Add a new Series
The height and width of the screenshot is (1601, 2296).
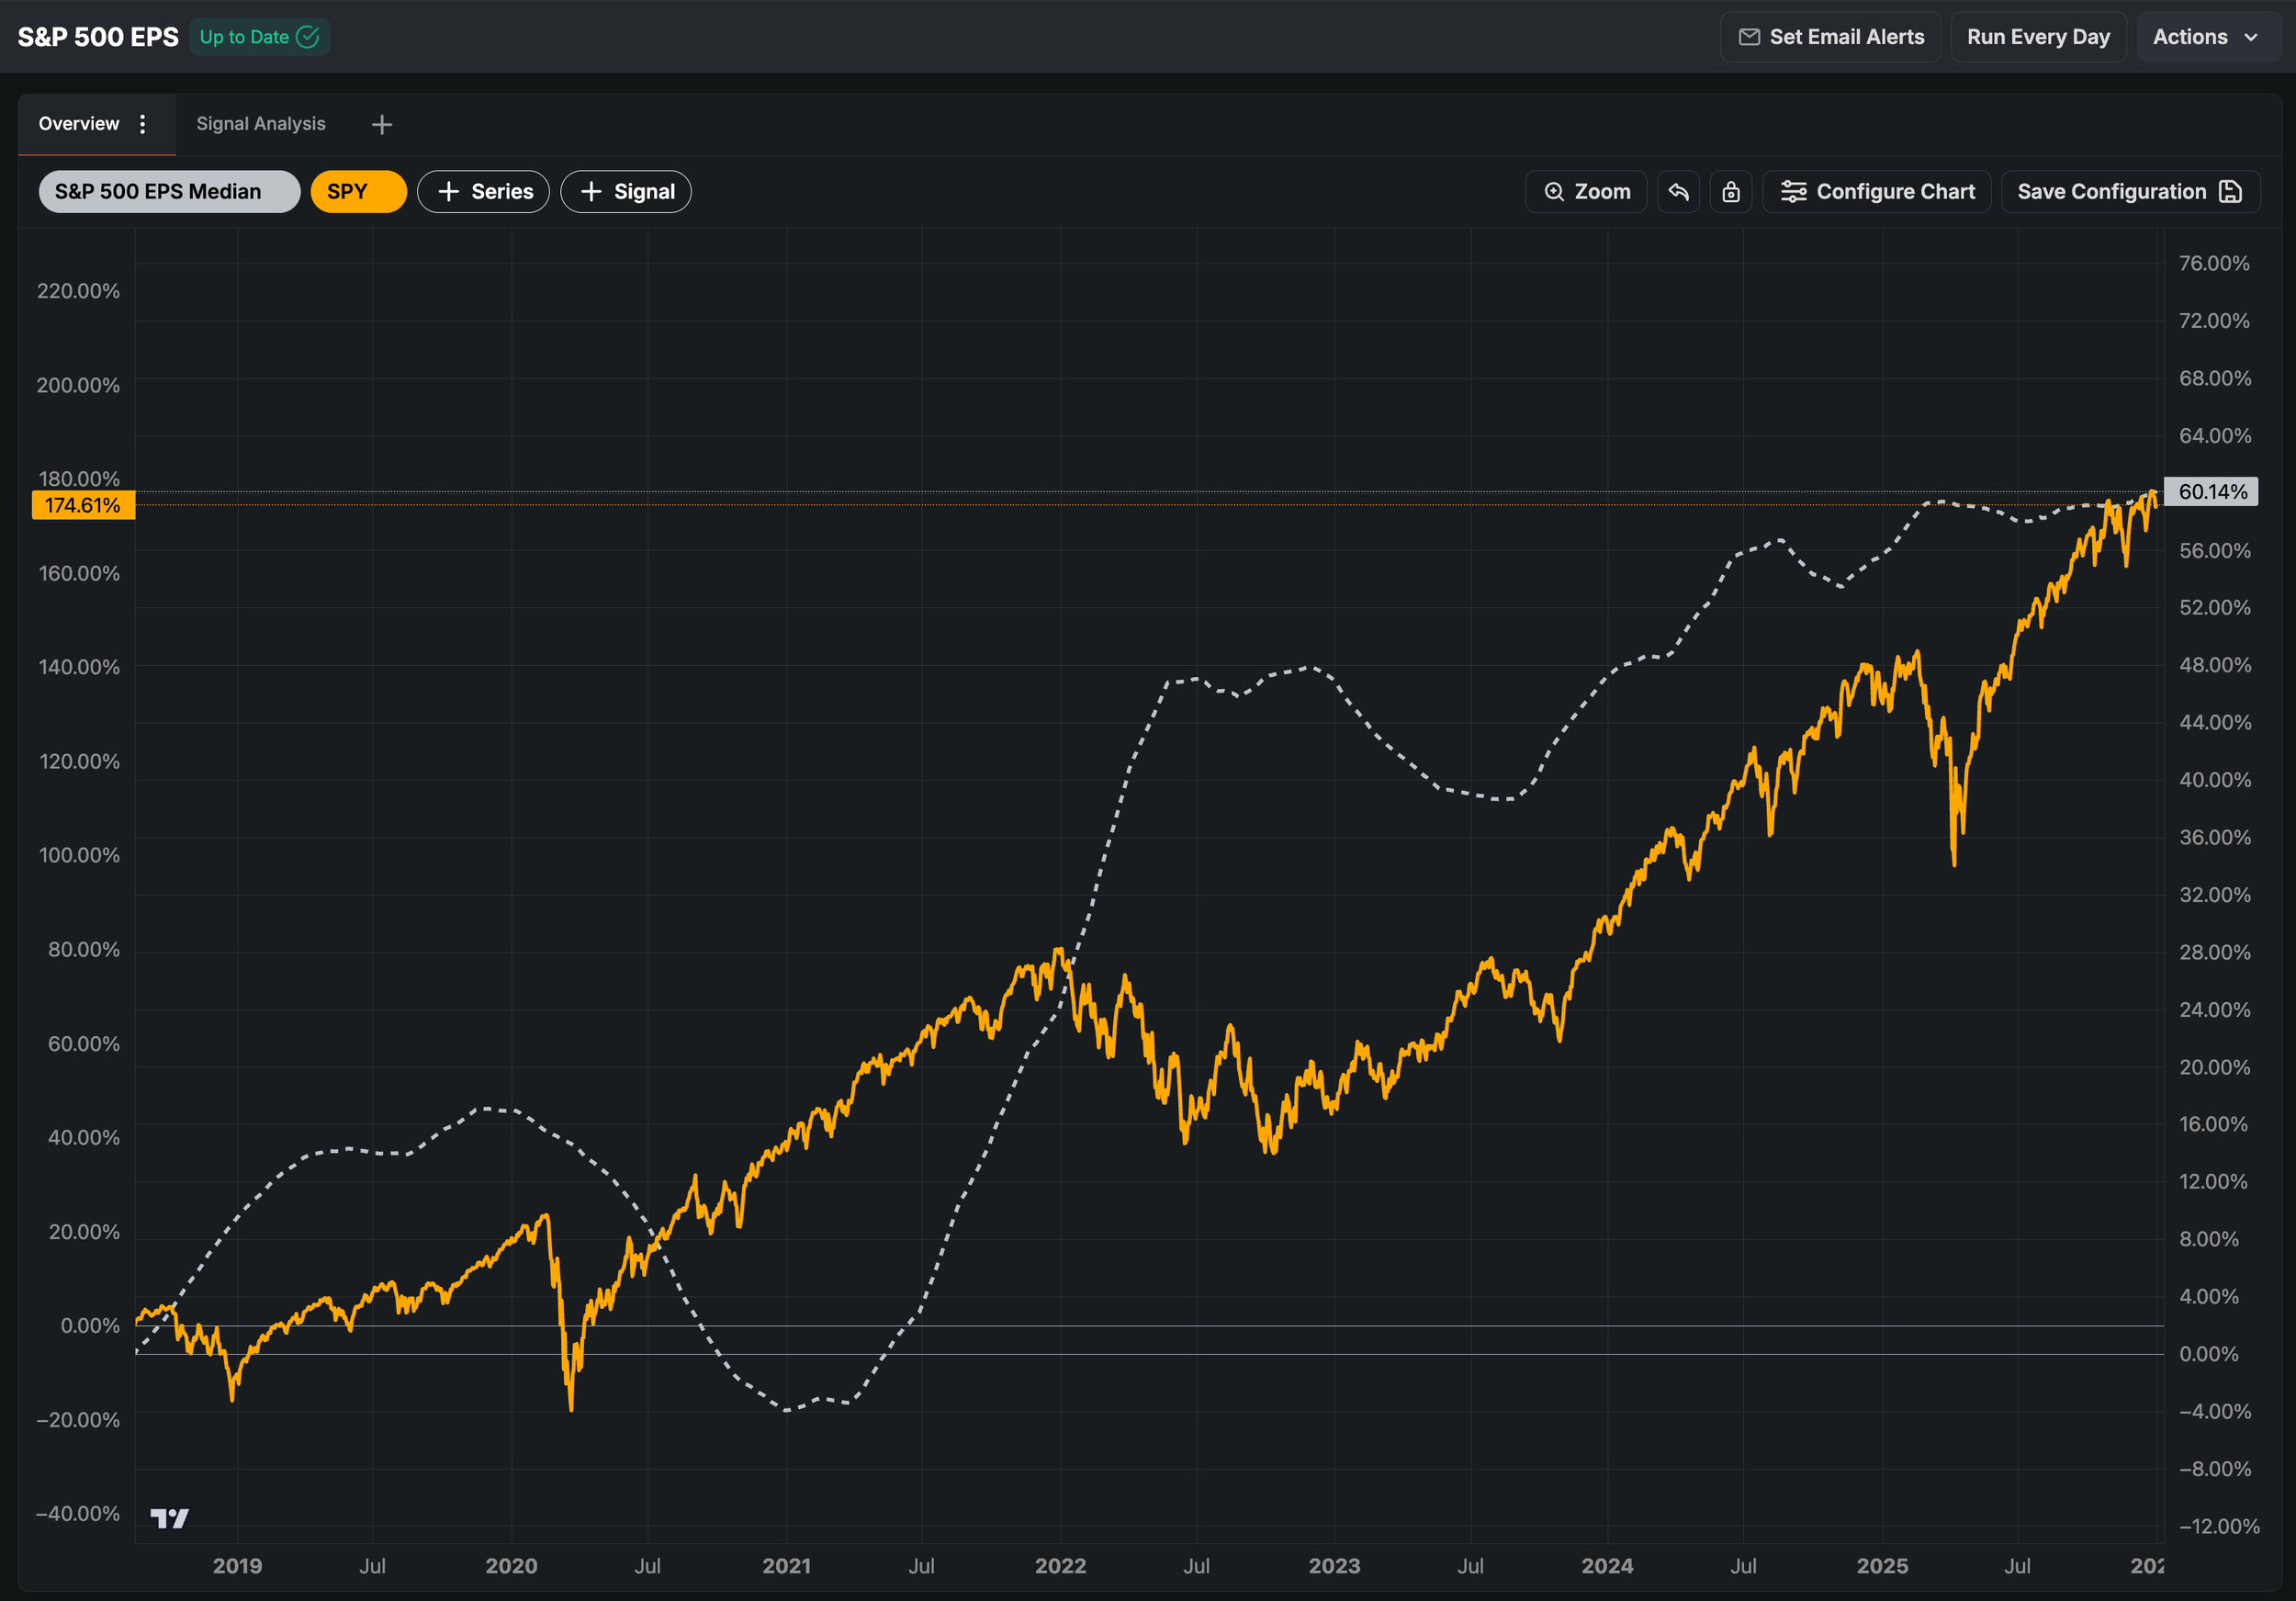point(483,191)
